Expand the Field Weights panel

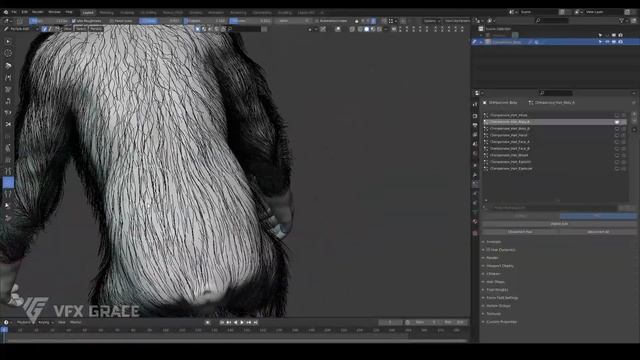[497, 290]
